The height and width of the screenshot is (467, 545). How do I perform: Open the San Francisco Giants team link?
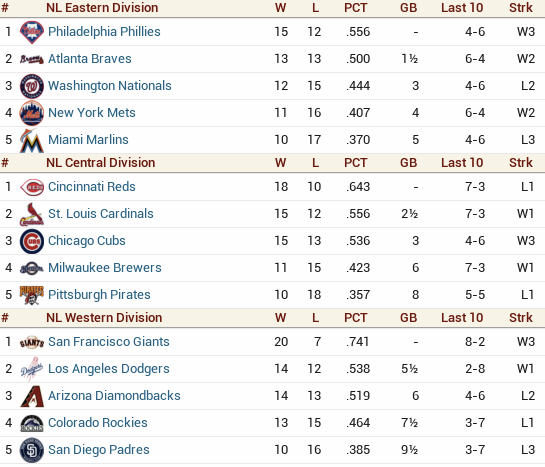[109, 342]
